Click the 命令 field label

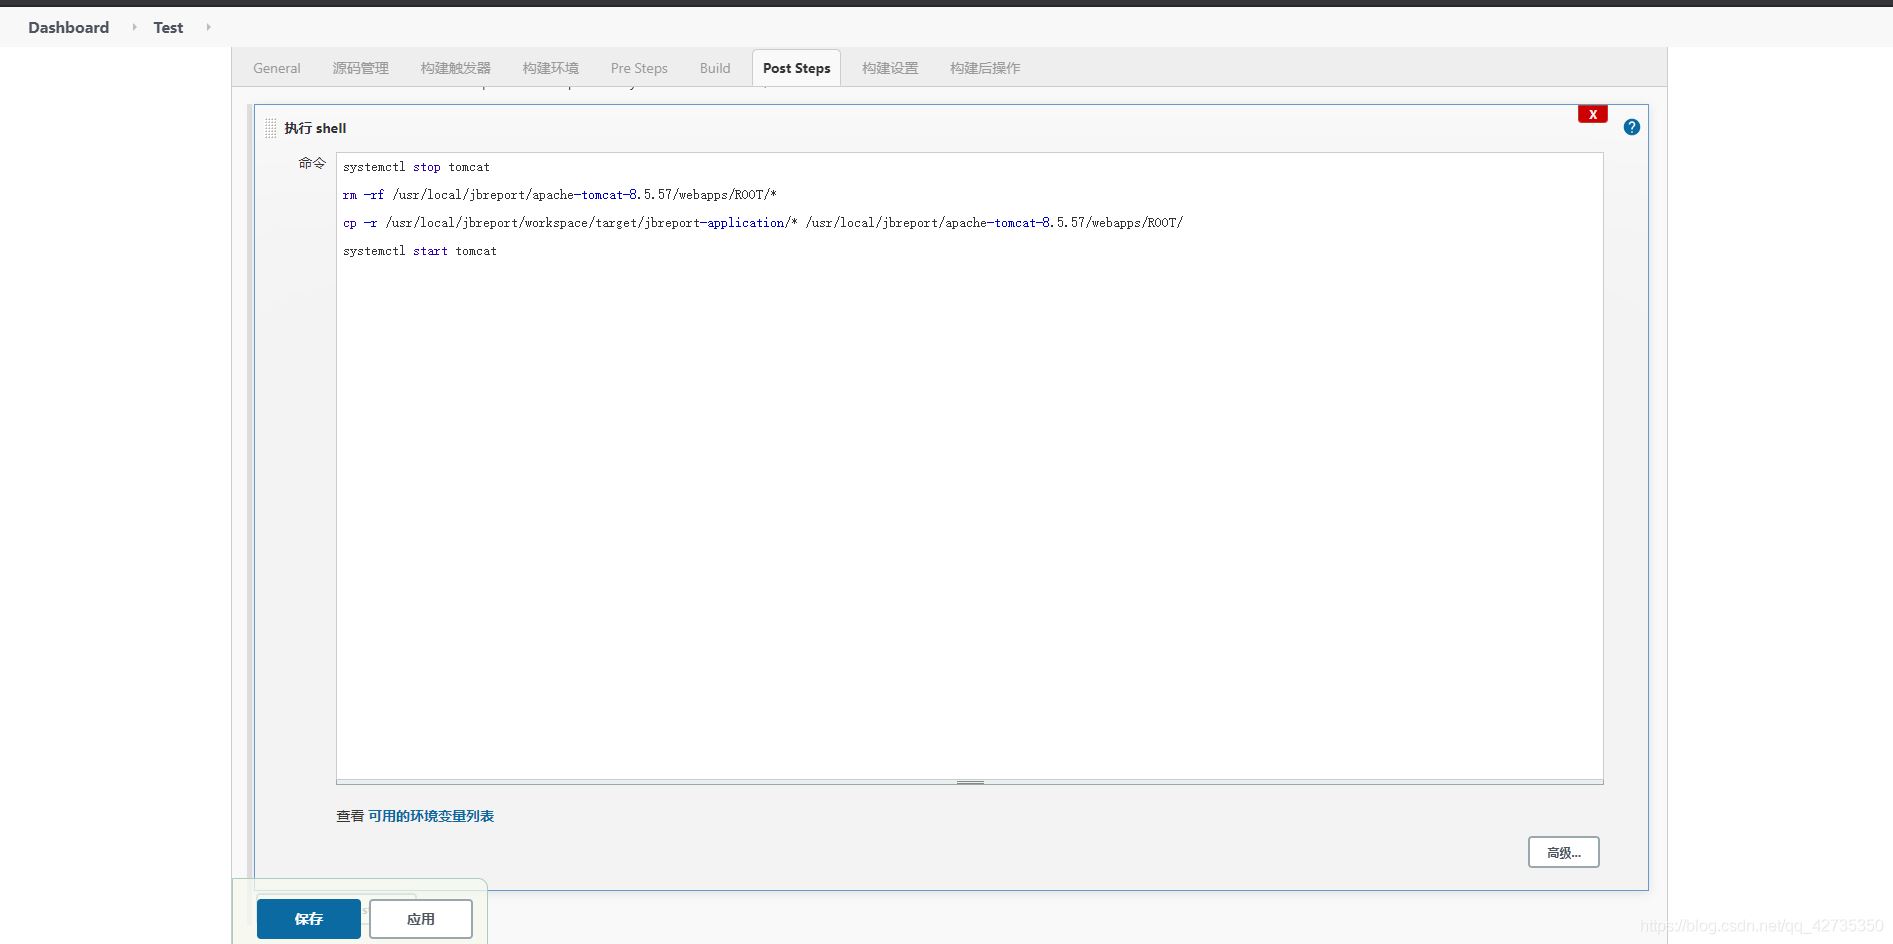pyautogui.click(x=312, y=163)
